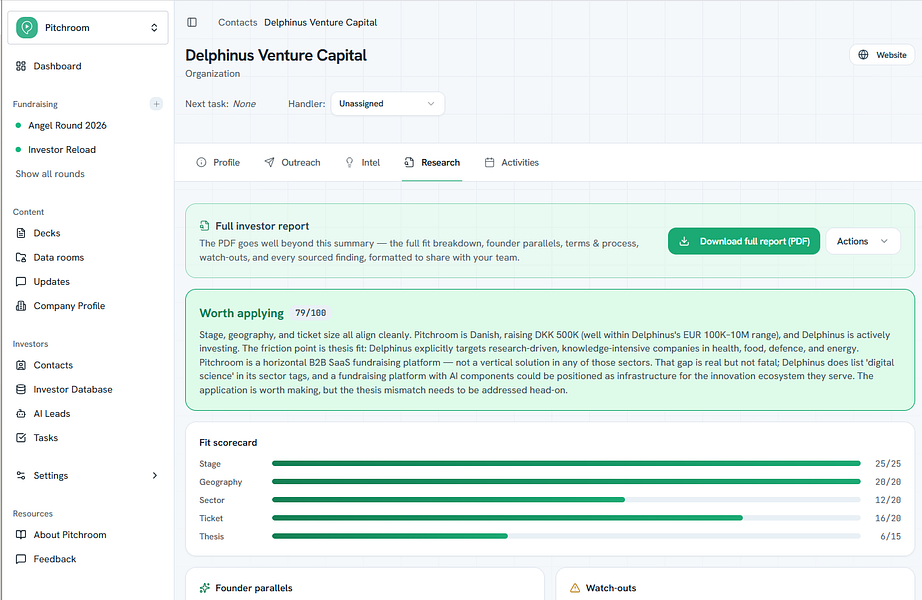
Task: Click the globe icon on Website
Action: coord(863,55)
